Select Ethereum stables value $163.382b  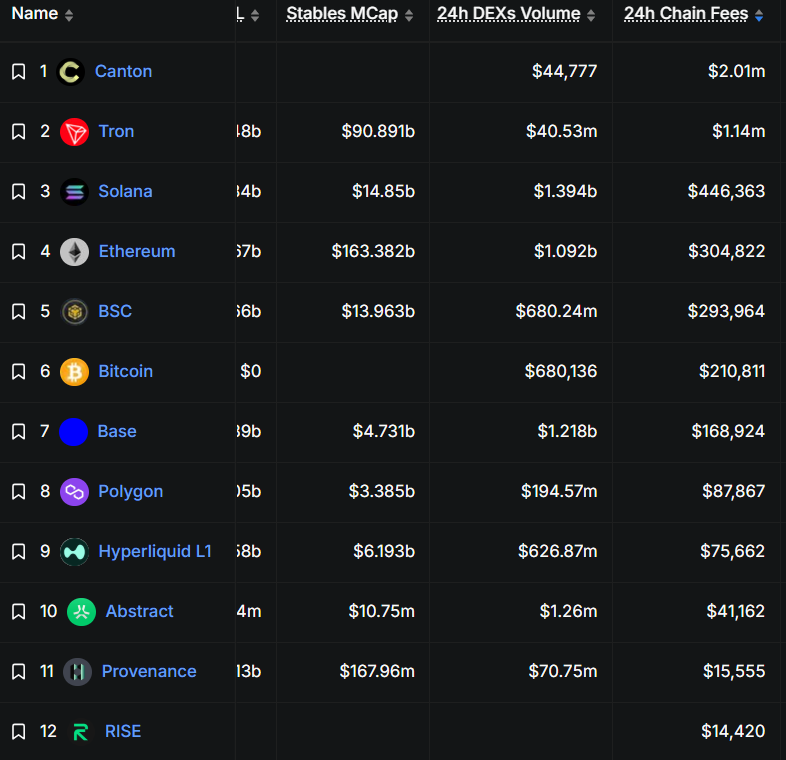tap(373, 251)
